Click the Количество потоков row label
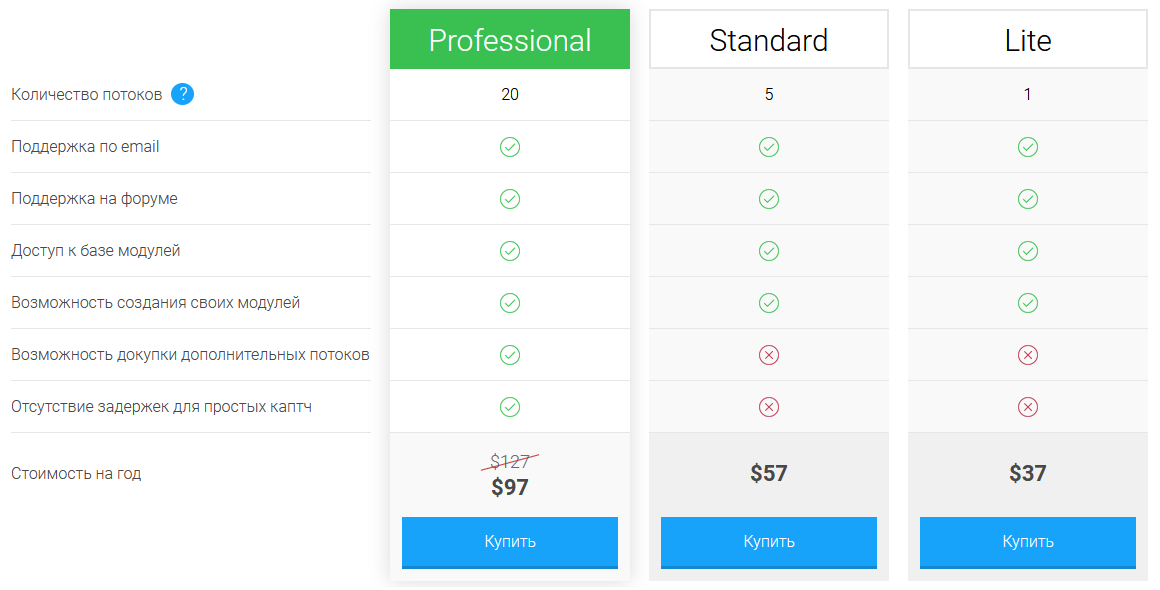Screen dimensions: 1160x590 86,95
